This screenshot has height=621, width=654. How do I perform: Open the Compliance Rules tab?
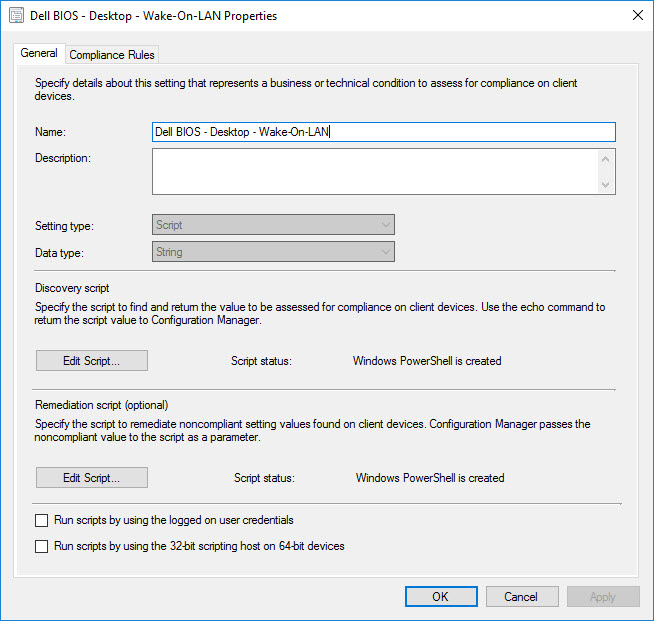pyautogui.click(x=112, y=55)
